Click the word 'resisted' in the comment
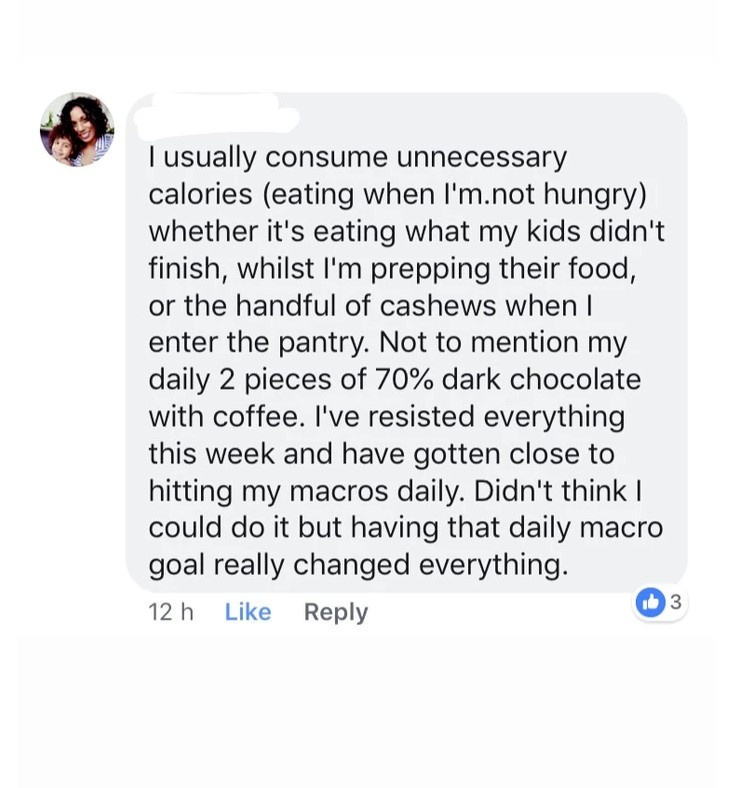Viewport: 734px width, 788px height. [392, 417]
